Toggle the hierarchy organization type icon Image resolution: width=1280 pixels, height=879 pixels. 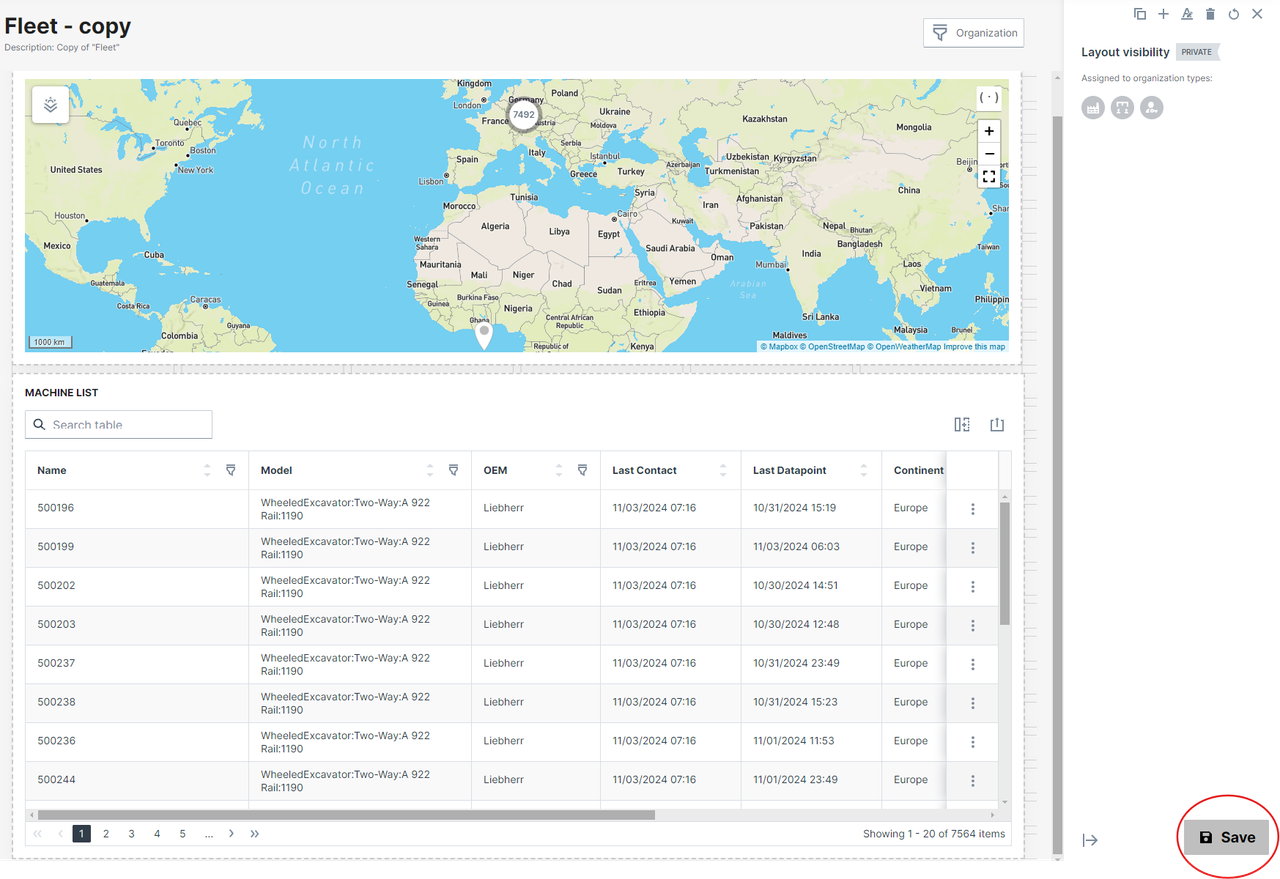(1123, 107)
